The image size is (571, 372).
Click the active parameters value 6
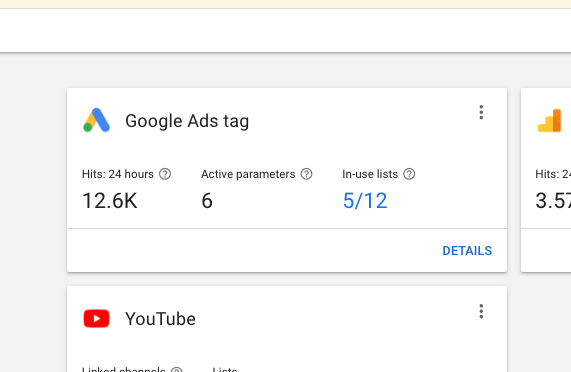207,201
